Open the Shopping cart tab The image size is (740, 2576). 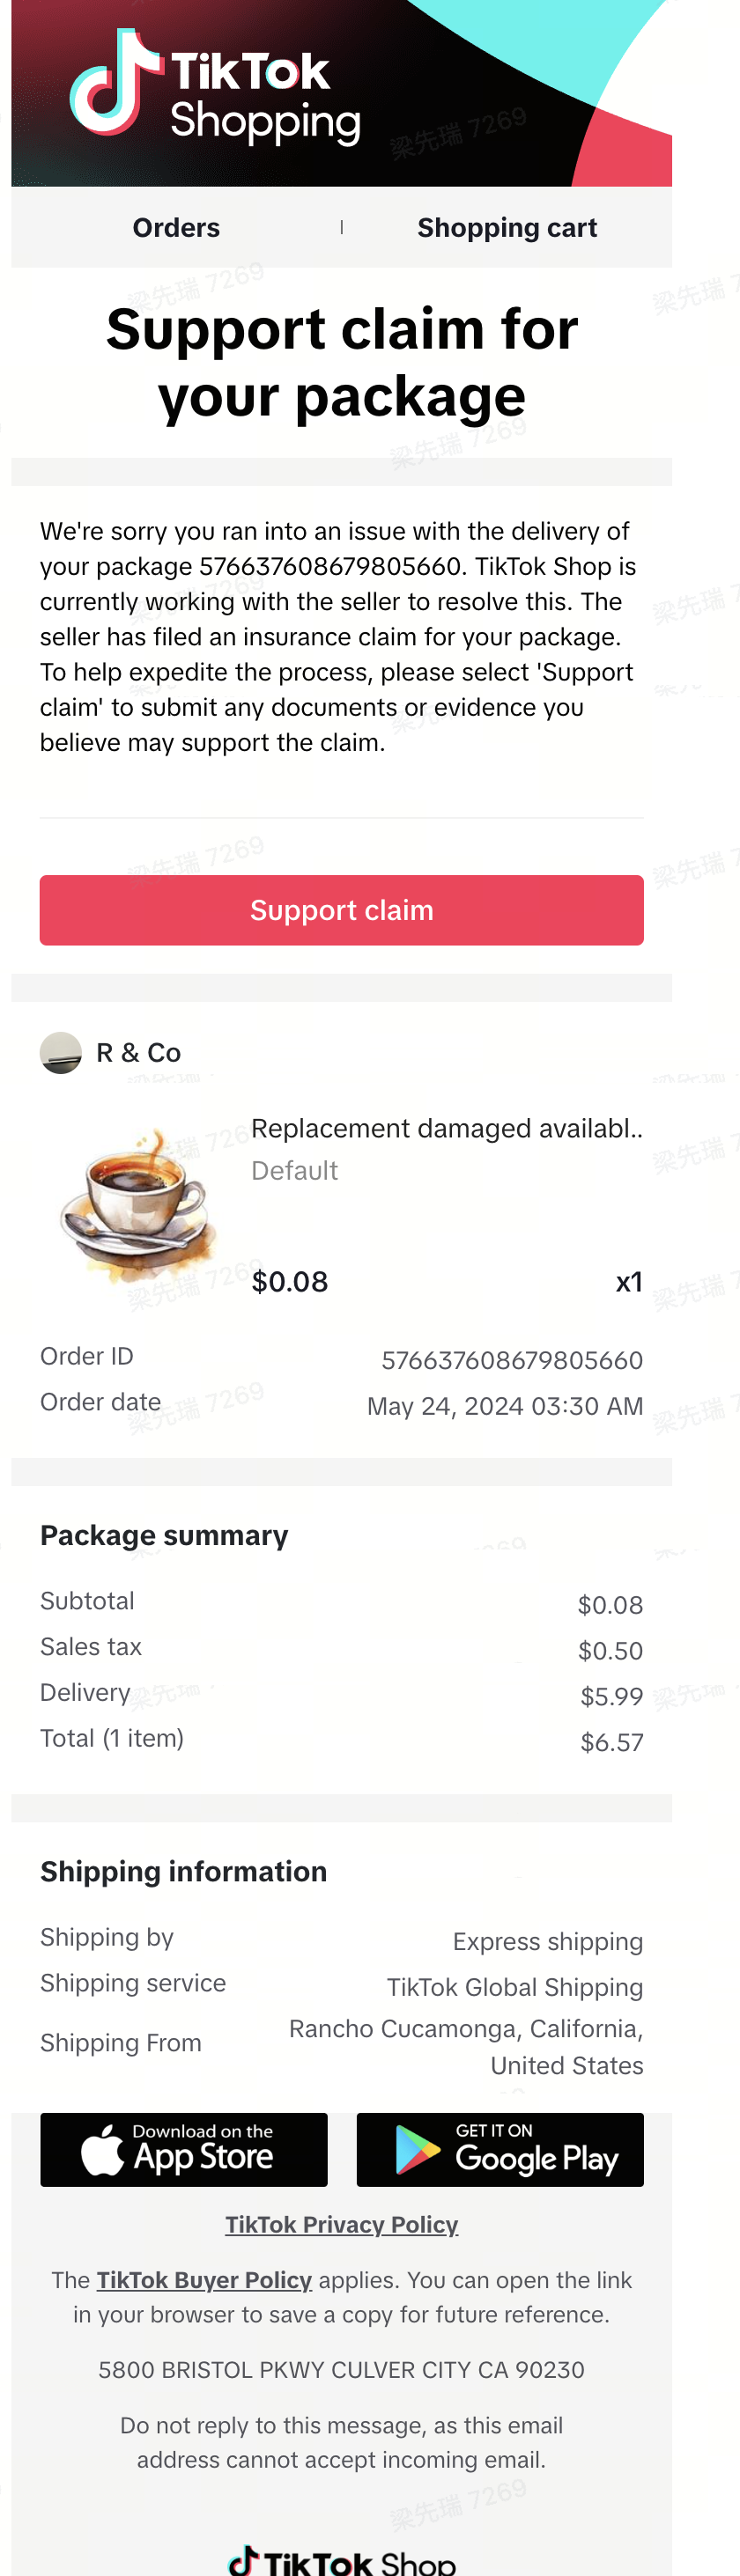507,228
